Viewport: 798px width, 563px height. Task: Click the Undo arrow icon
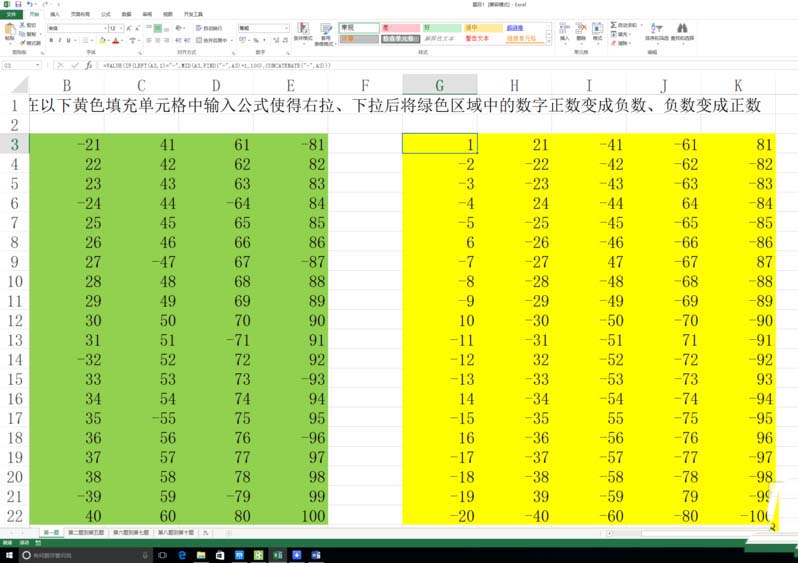coord(30,4)
